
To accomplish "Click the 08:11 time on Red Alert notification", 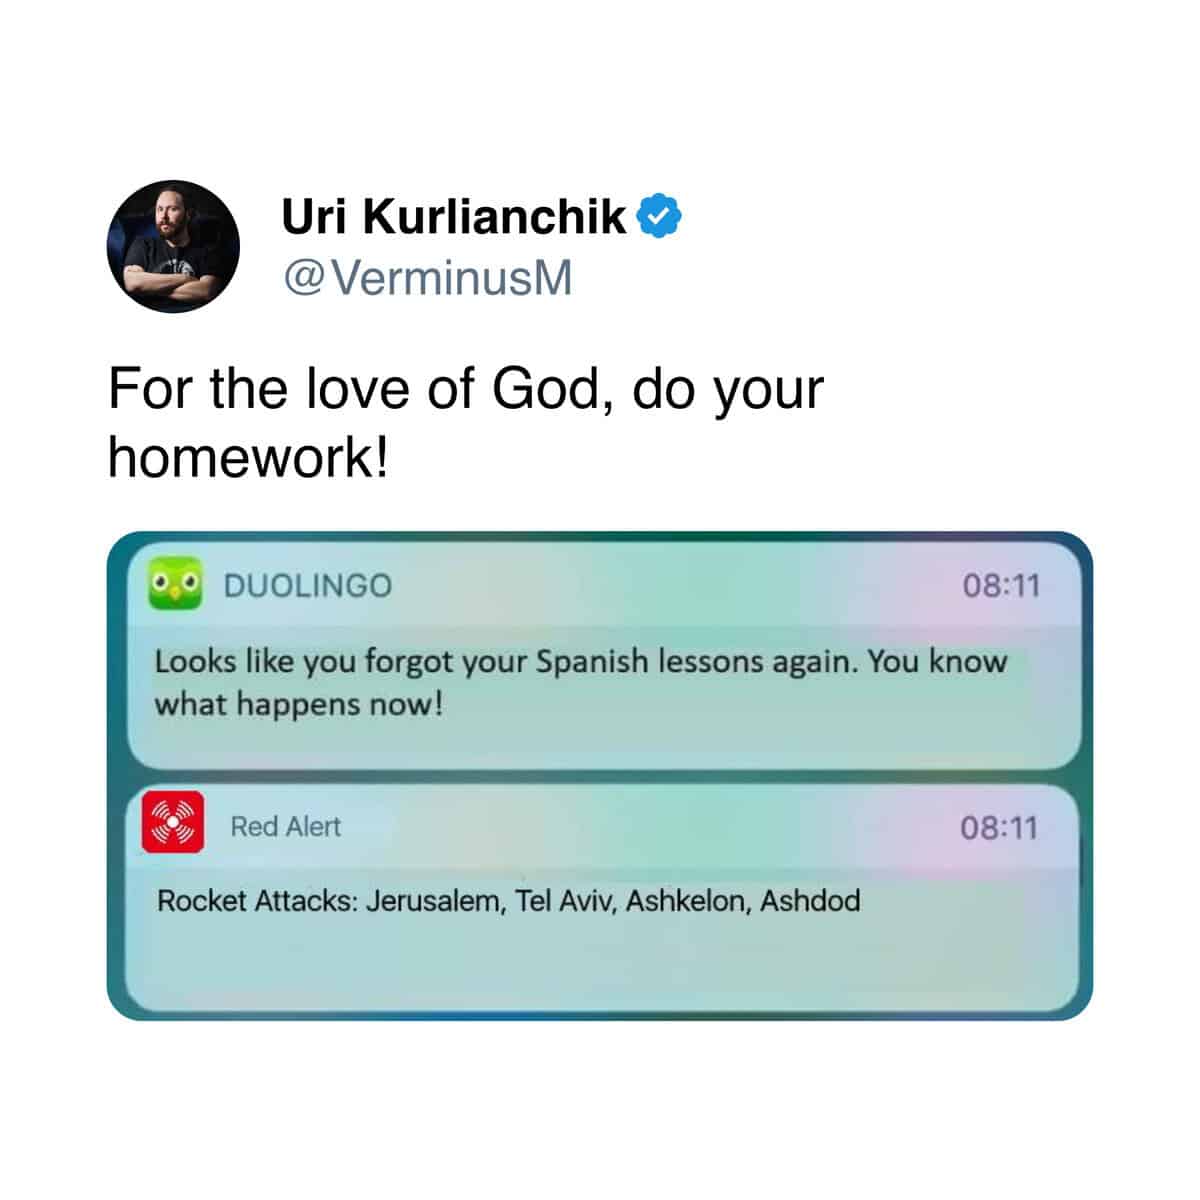I will coord(999,828).
